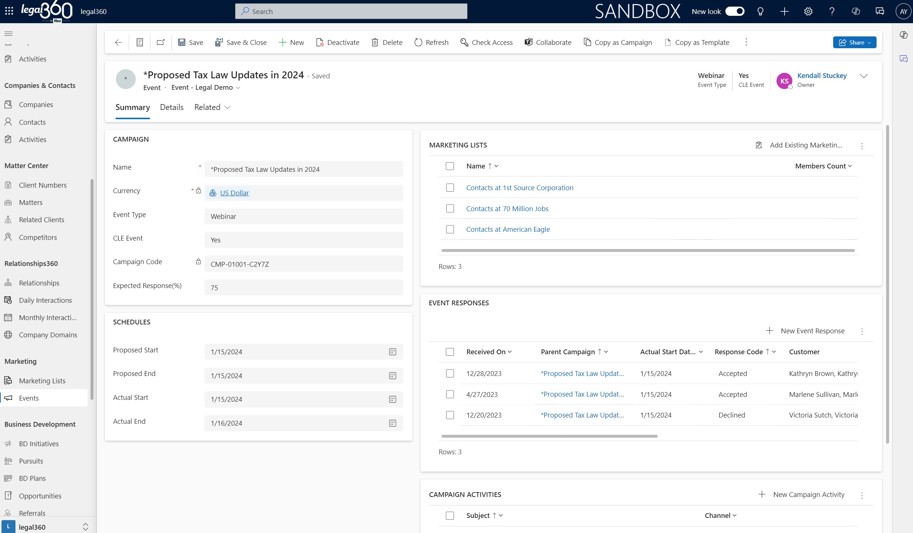
Task: Click New Event Response button
Action: 805,331
